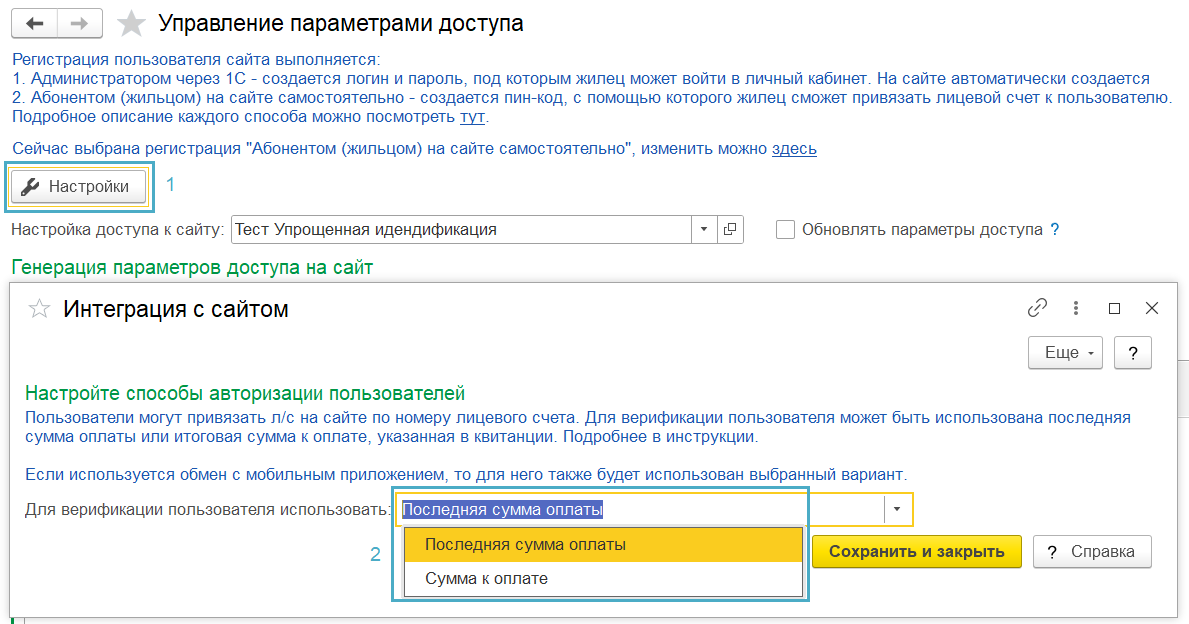
Task: Click the Настройка доступа к сайту field
Action: [461, 230]
